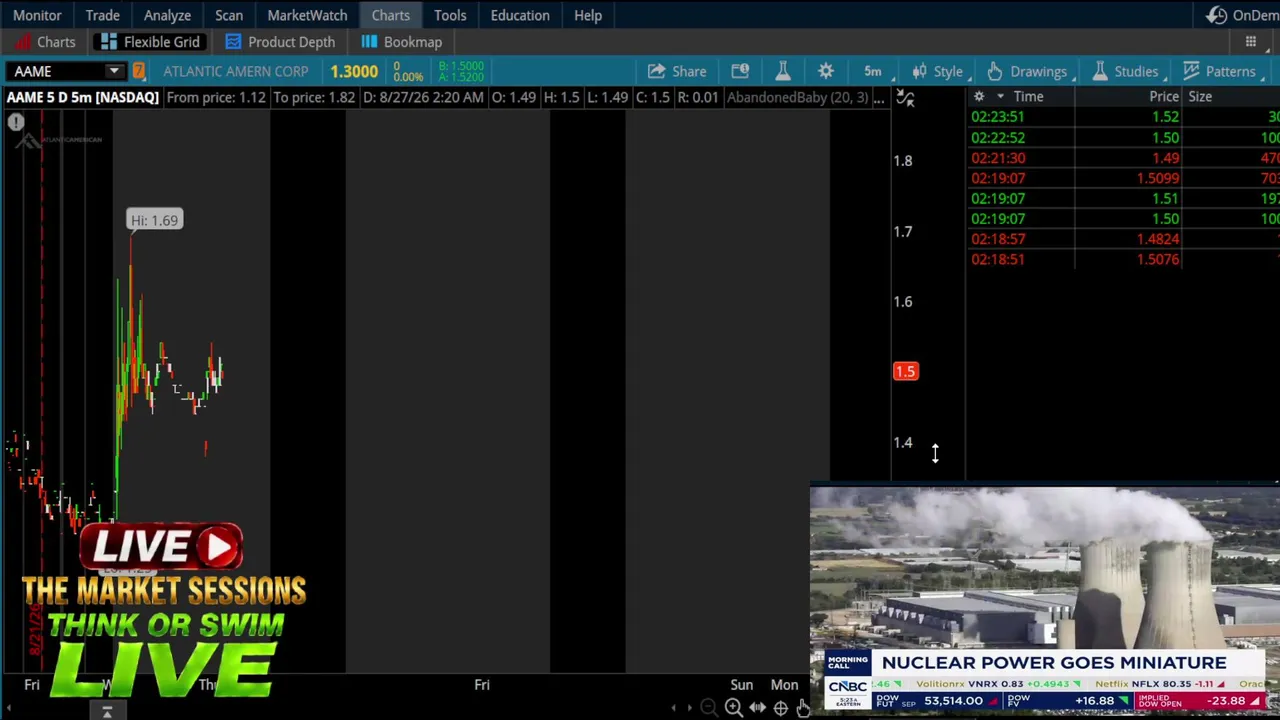Image resolution: width=1280 pixels, height=720 pixels.
Task: Expand the AAME symbol dropdown arrow
Action: pyautogui.click(x=114, y=71)
